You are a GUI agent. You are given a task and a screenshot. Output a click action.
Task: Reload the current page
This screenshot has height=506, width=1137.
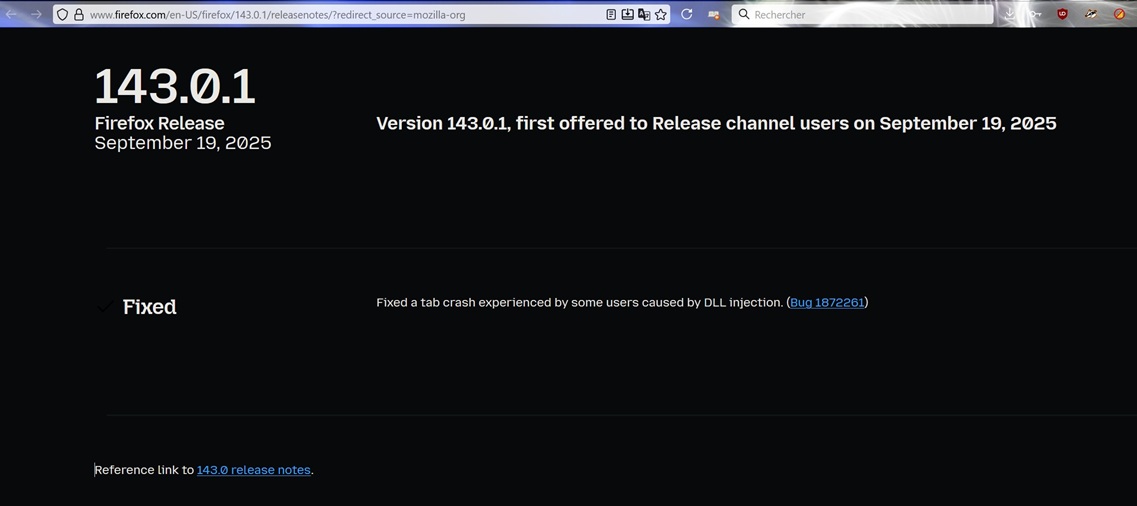(687, 14)
